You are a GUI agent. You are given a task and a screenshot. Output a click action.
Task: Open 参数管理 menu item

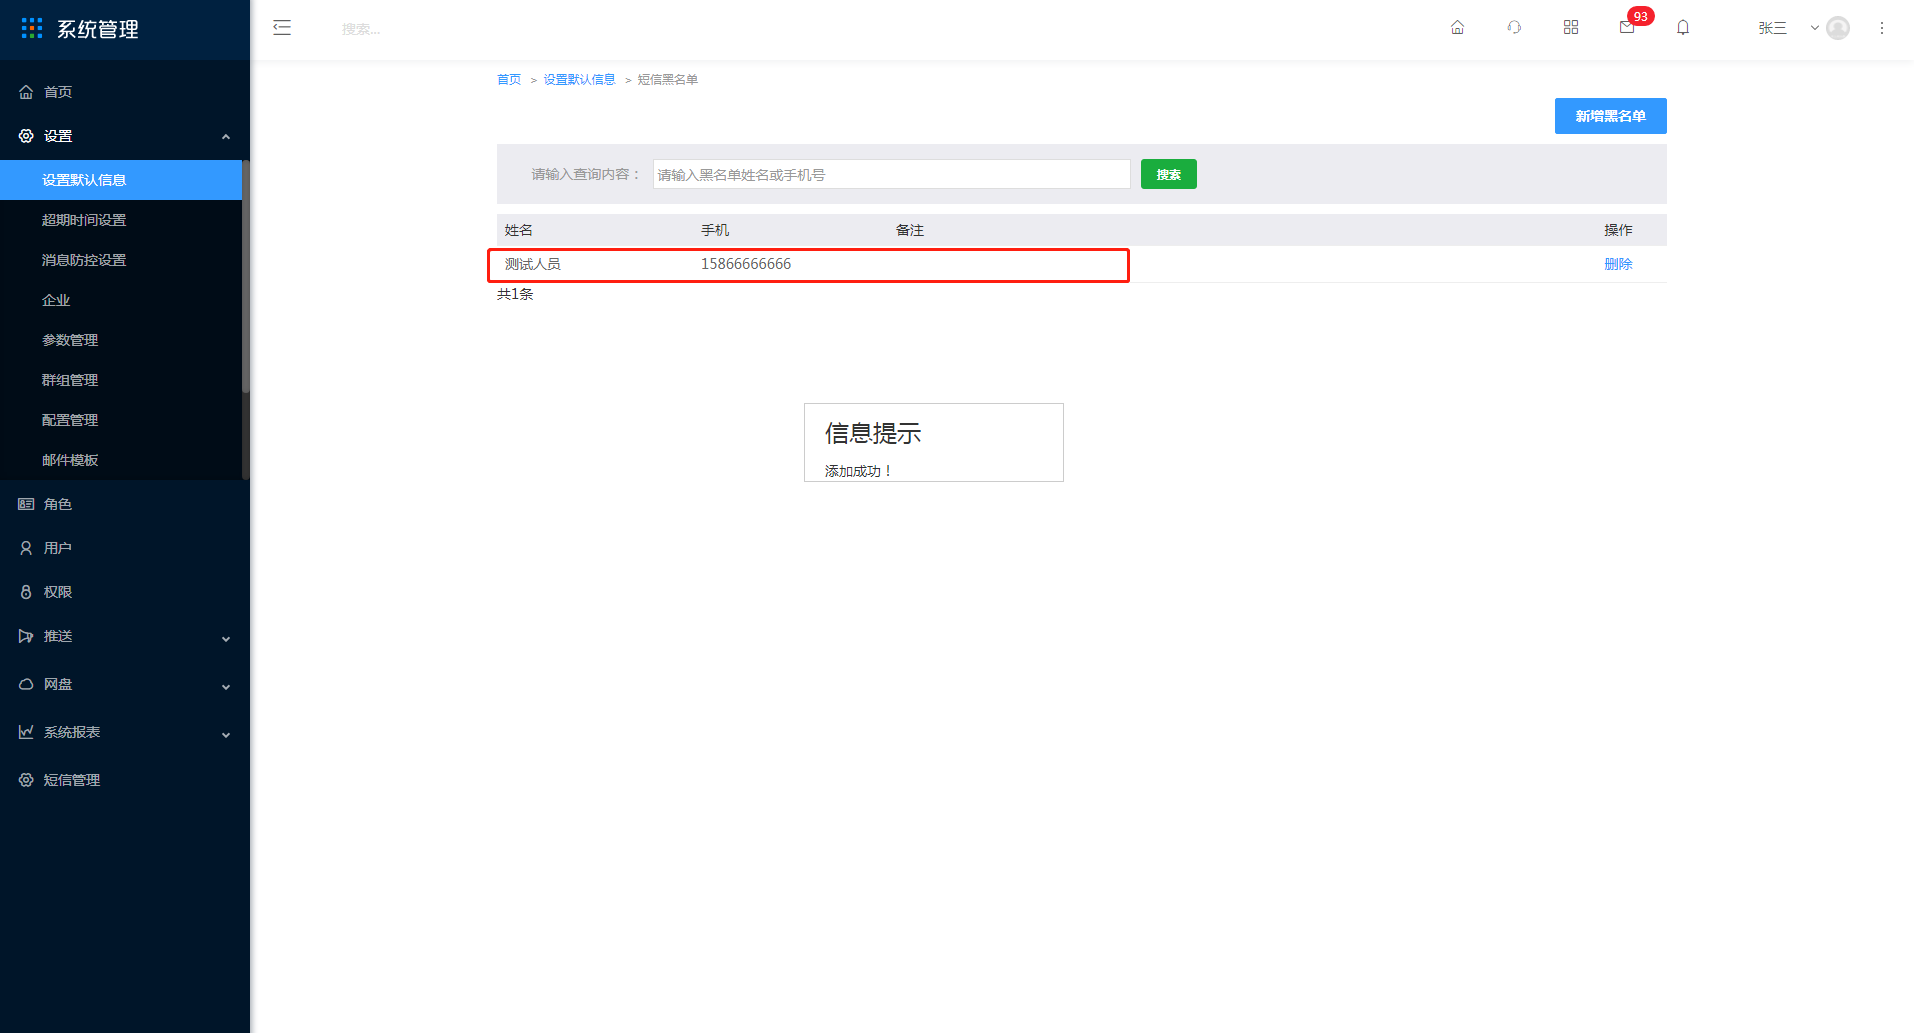(x=121, y=340)
